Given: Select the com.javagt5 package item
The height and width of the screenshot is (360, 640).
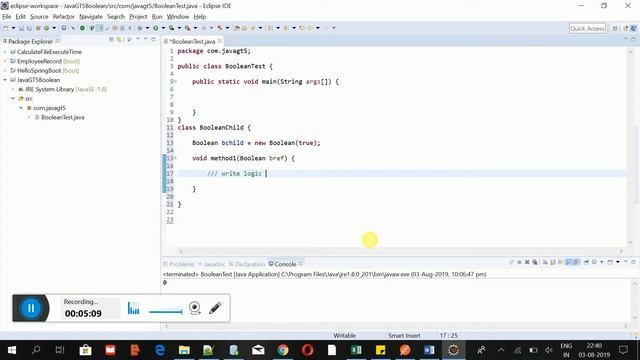Looking at the screenshot, I should pyautogui.click(x=49, y=108).
